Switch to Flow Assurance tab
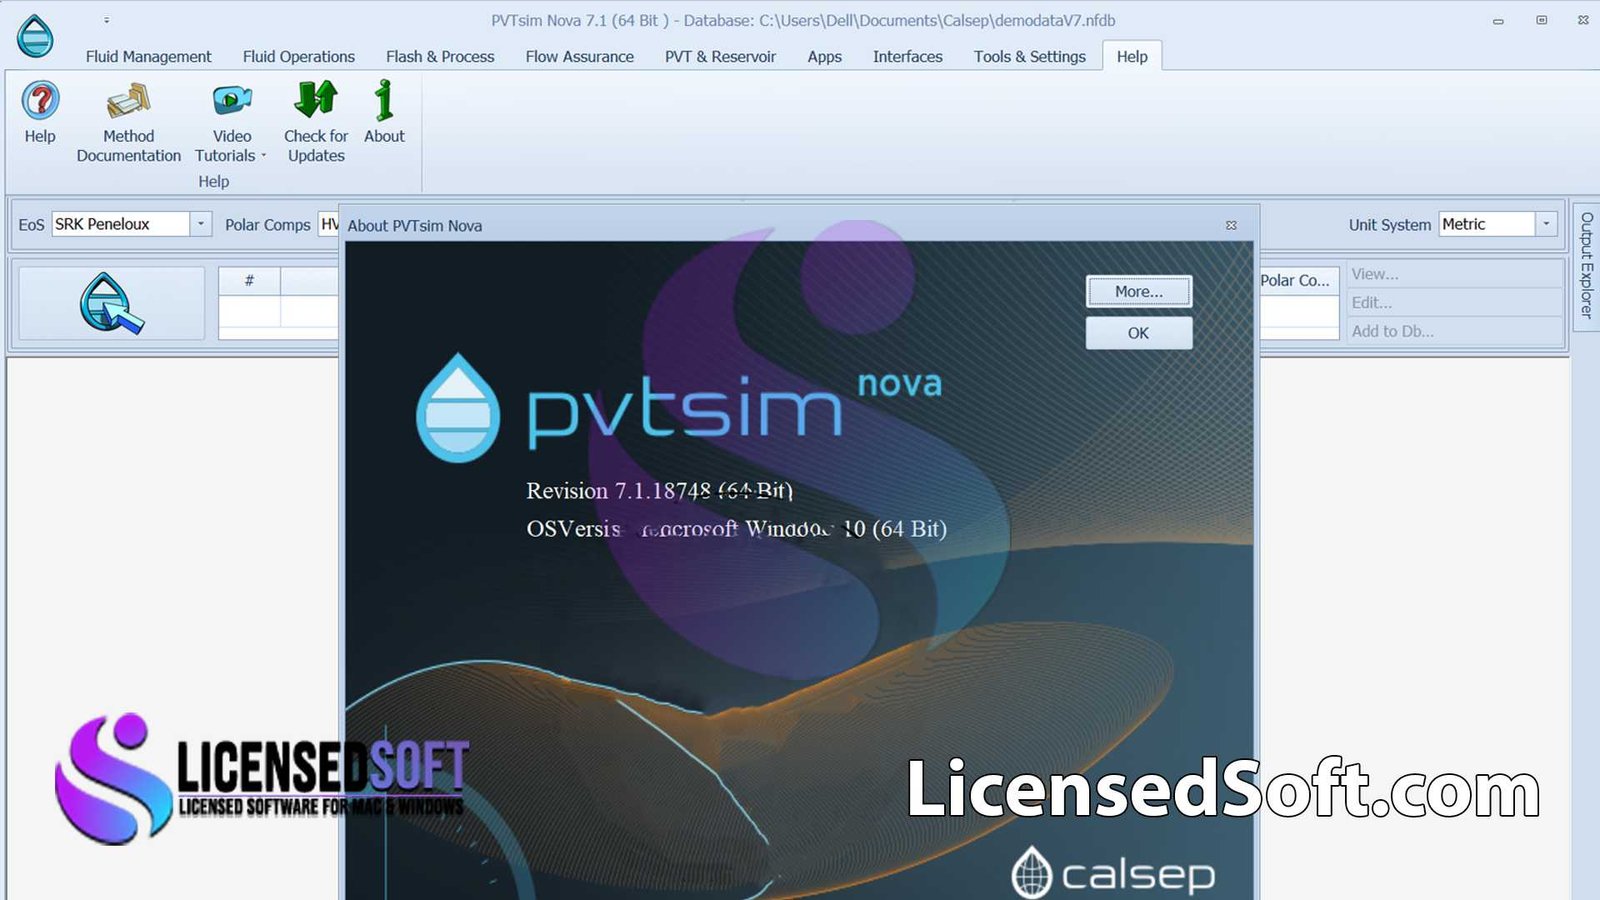Screen dimensions: 1600x900 pyautogui.click(x=579, y=57)
